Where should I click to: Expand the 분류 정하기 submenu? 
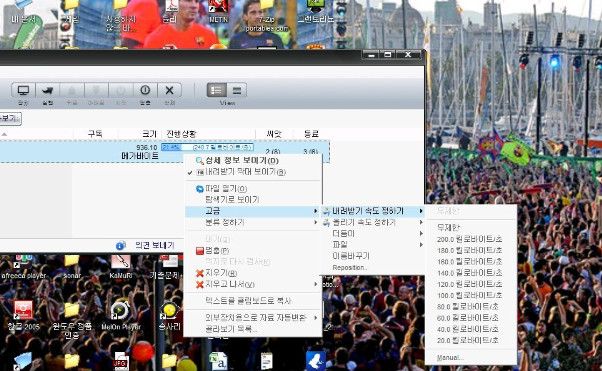[x=253, y=222]
